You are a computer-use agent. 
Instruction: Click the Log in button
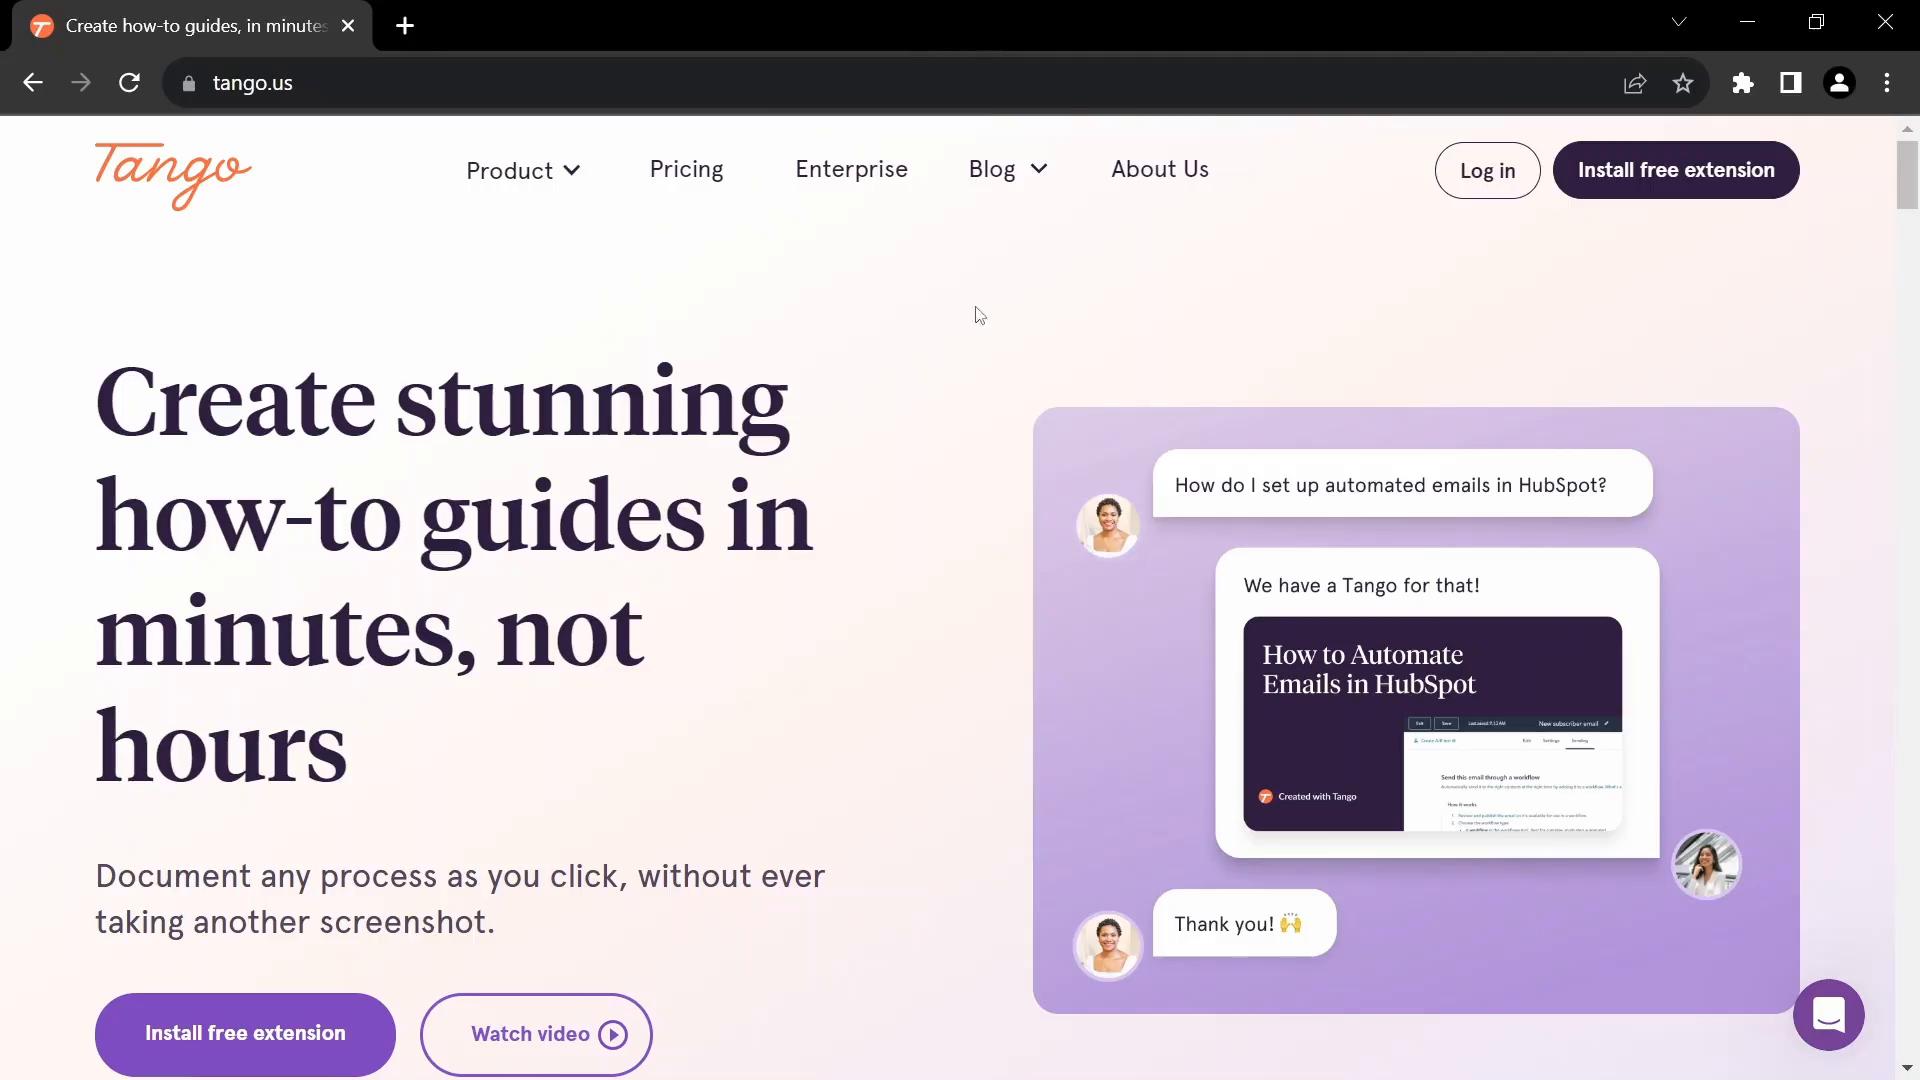1487,170
